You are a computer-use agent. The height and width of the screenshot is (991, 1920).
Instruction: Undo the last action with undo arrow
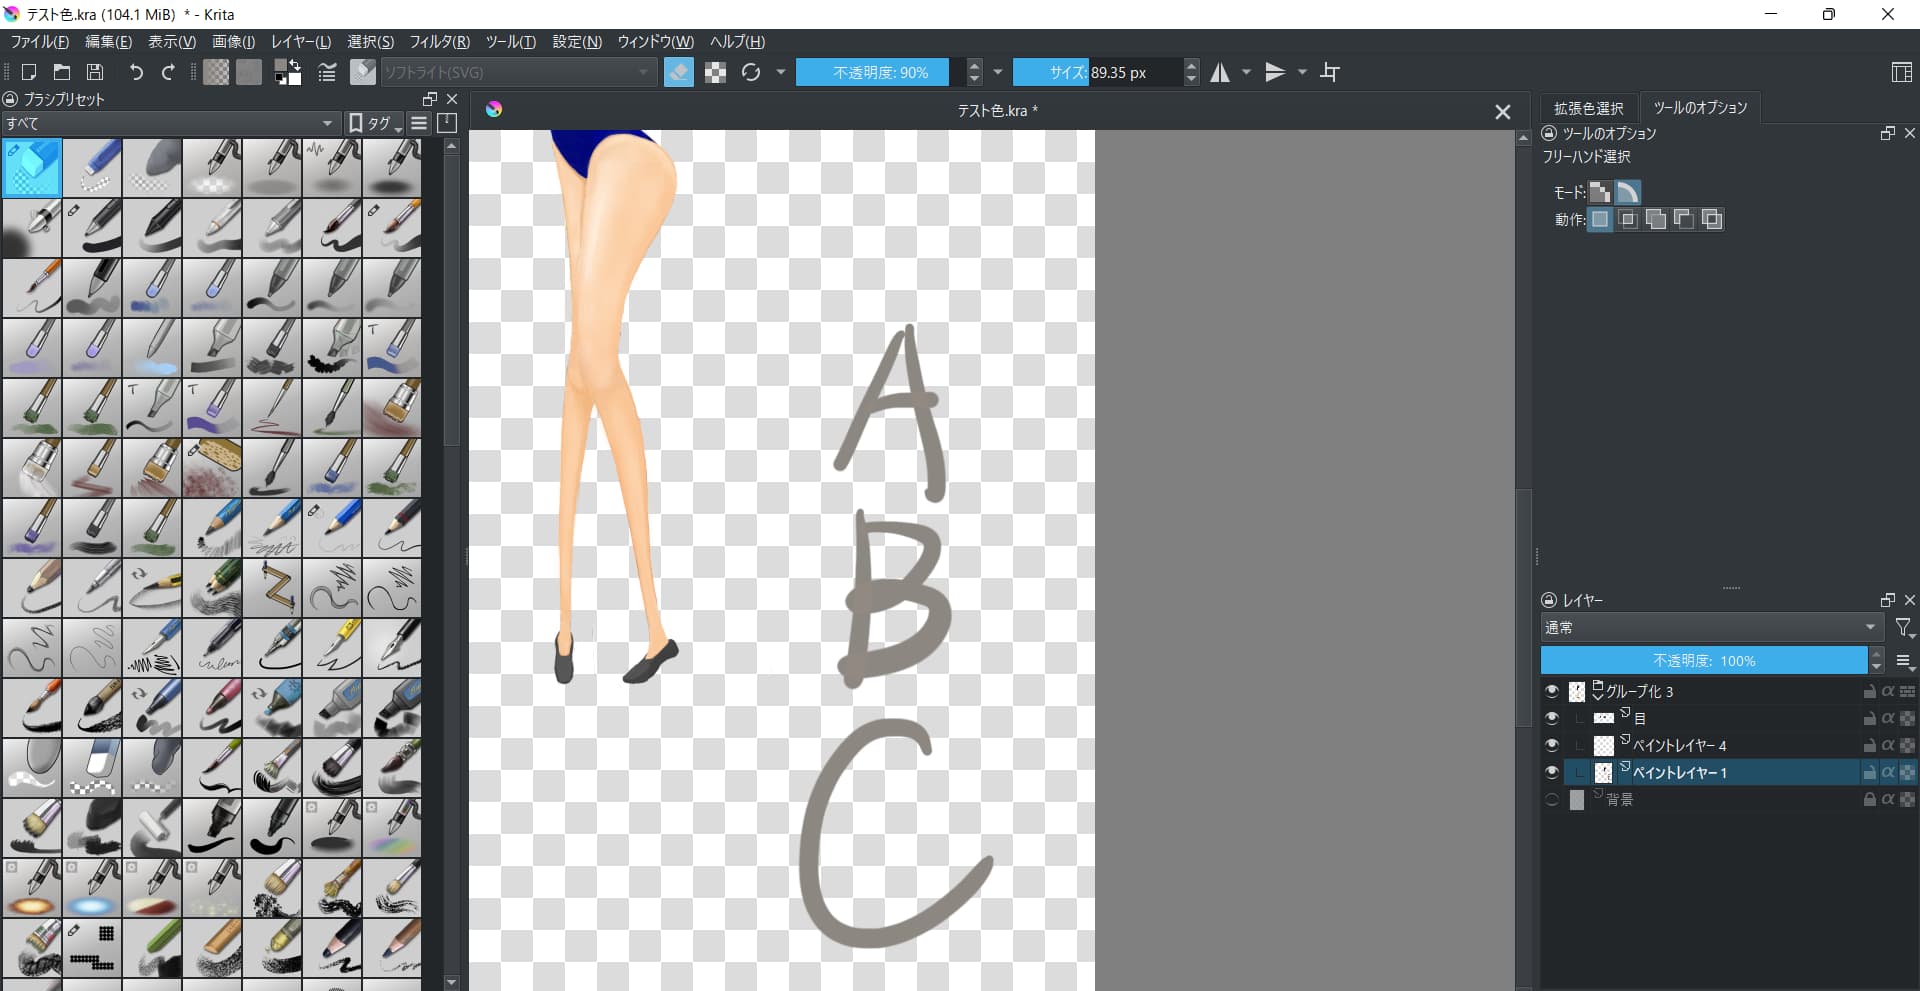[x=136, y=72]
